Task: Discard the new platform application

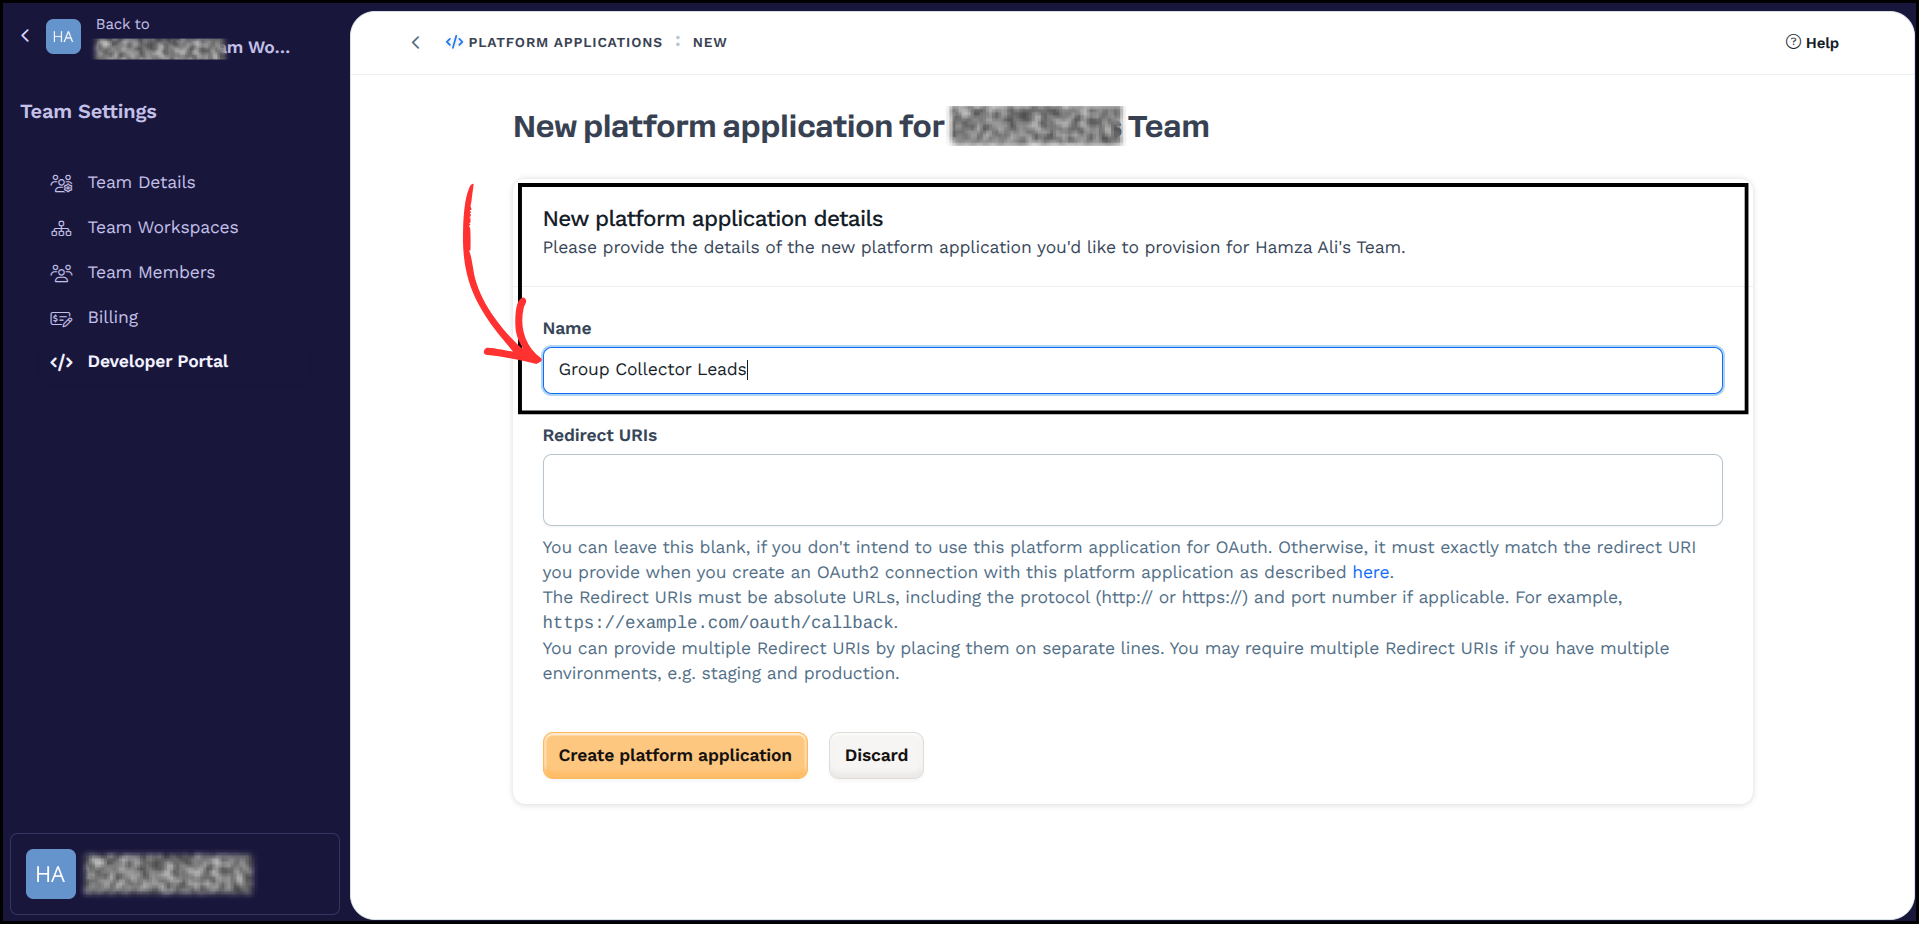Action: pos(875,755)
